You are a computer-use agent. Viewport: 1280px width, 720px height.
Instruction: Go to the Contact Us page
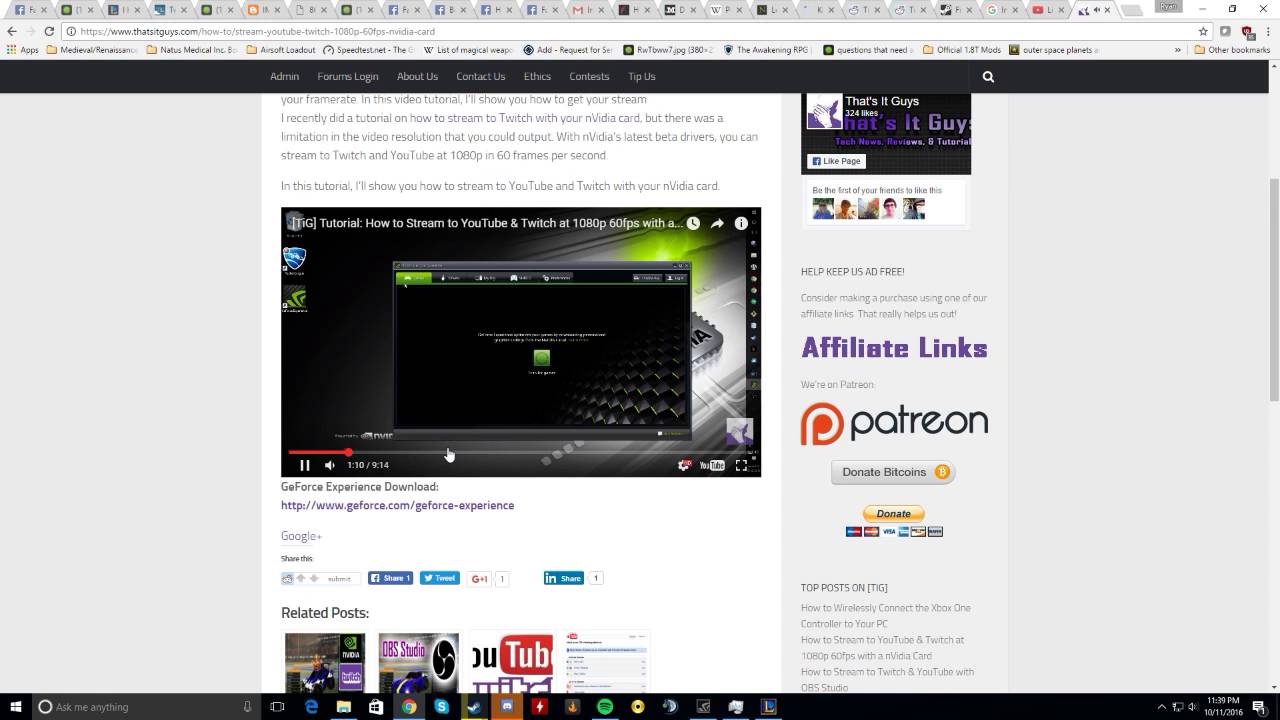point(481,76)
